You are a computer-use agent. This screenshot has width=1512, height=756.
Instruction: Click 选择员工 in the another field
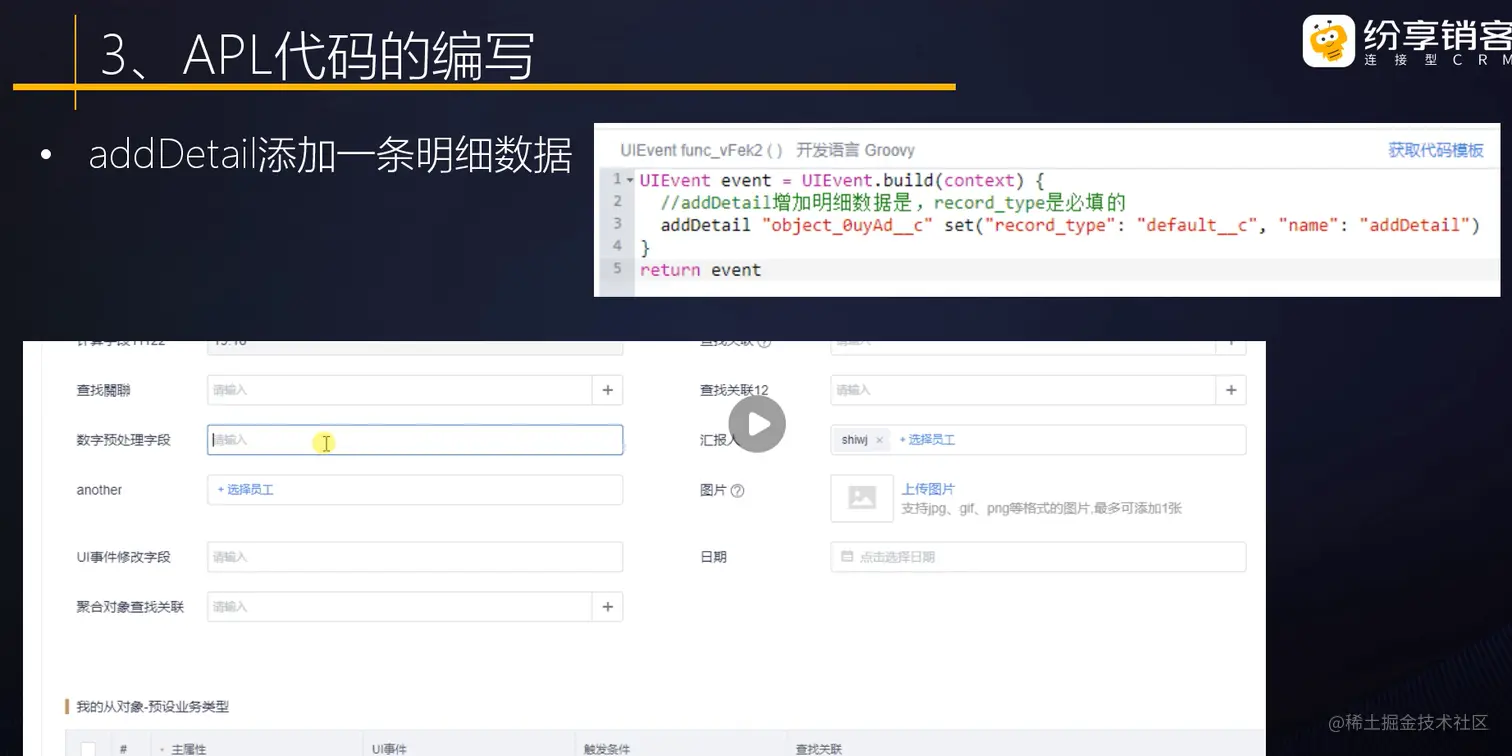tap(245, 490)
